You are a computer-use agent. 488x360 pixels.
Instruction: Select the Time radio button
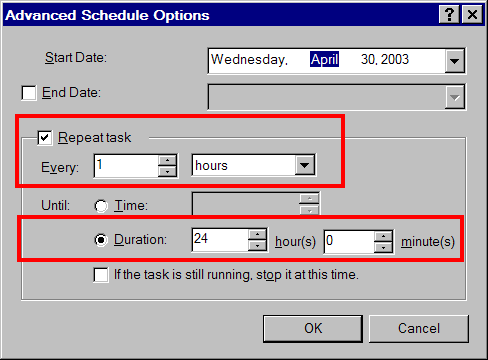(x=101, y=206)
